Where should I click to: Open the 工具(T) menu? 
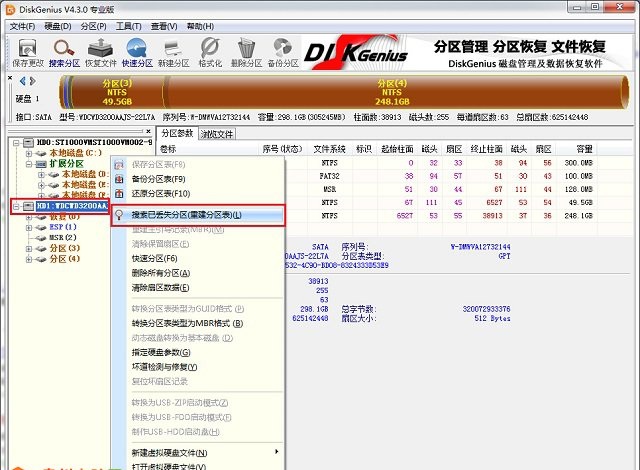tap(129, 27)
